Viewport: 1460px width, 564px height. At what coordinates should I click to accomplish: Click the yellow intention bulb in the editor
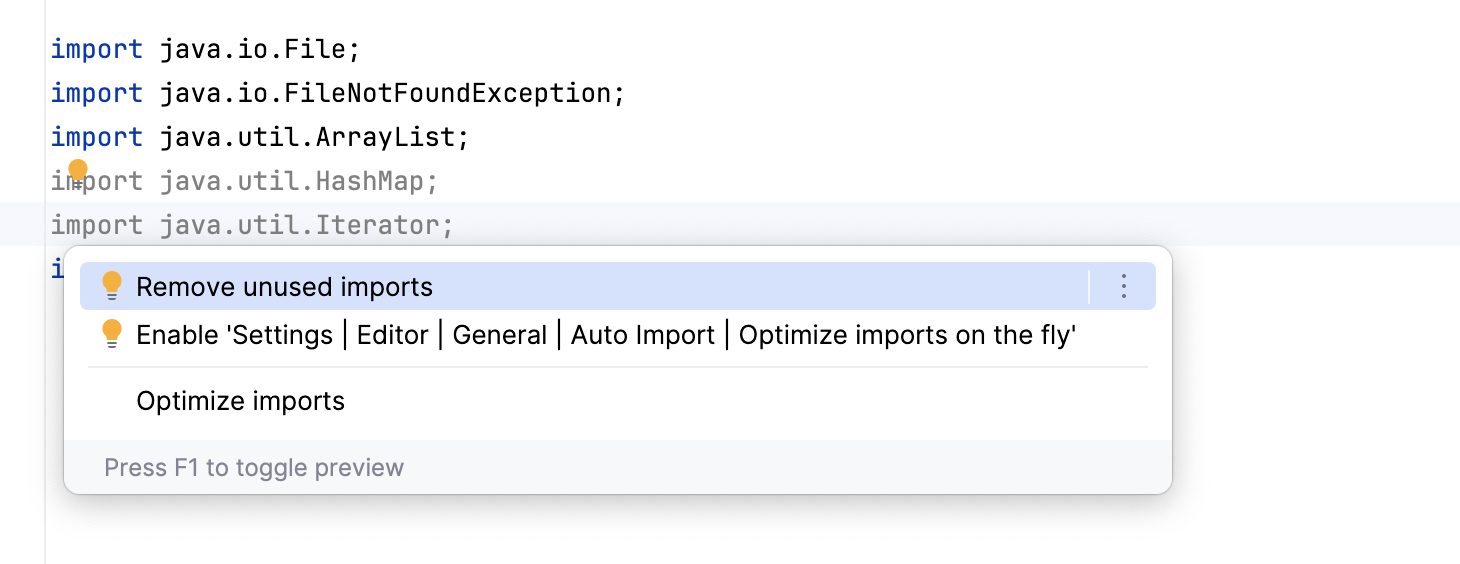78,171
